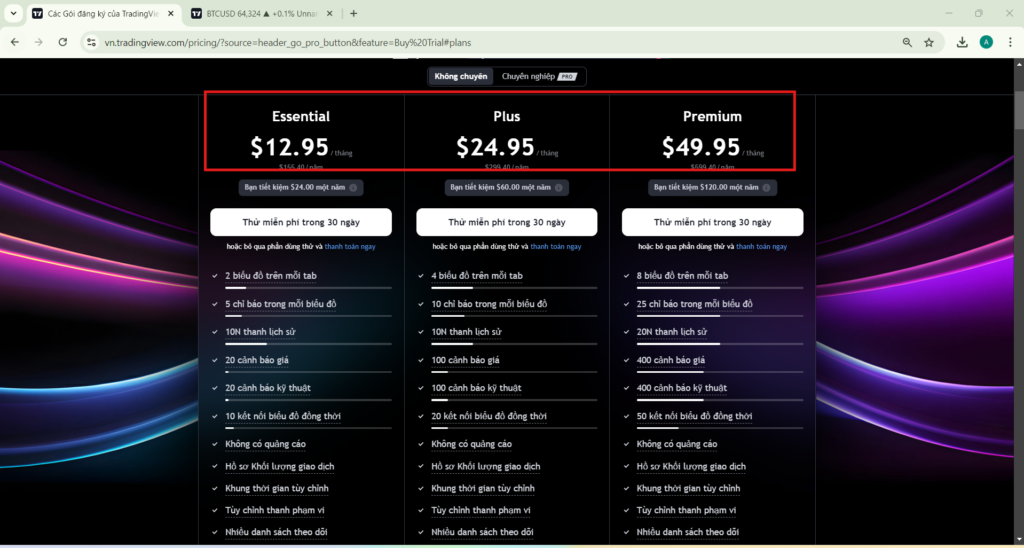
Task: Click Essential "Tùy chỉnh thanh phạm vi"
Action: click(x=275, y=510)
